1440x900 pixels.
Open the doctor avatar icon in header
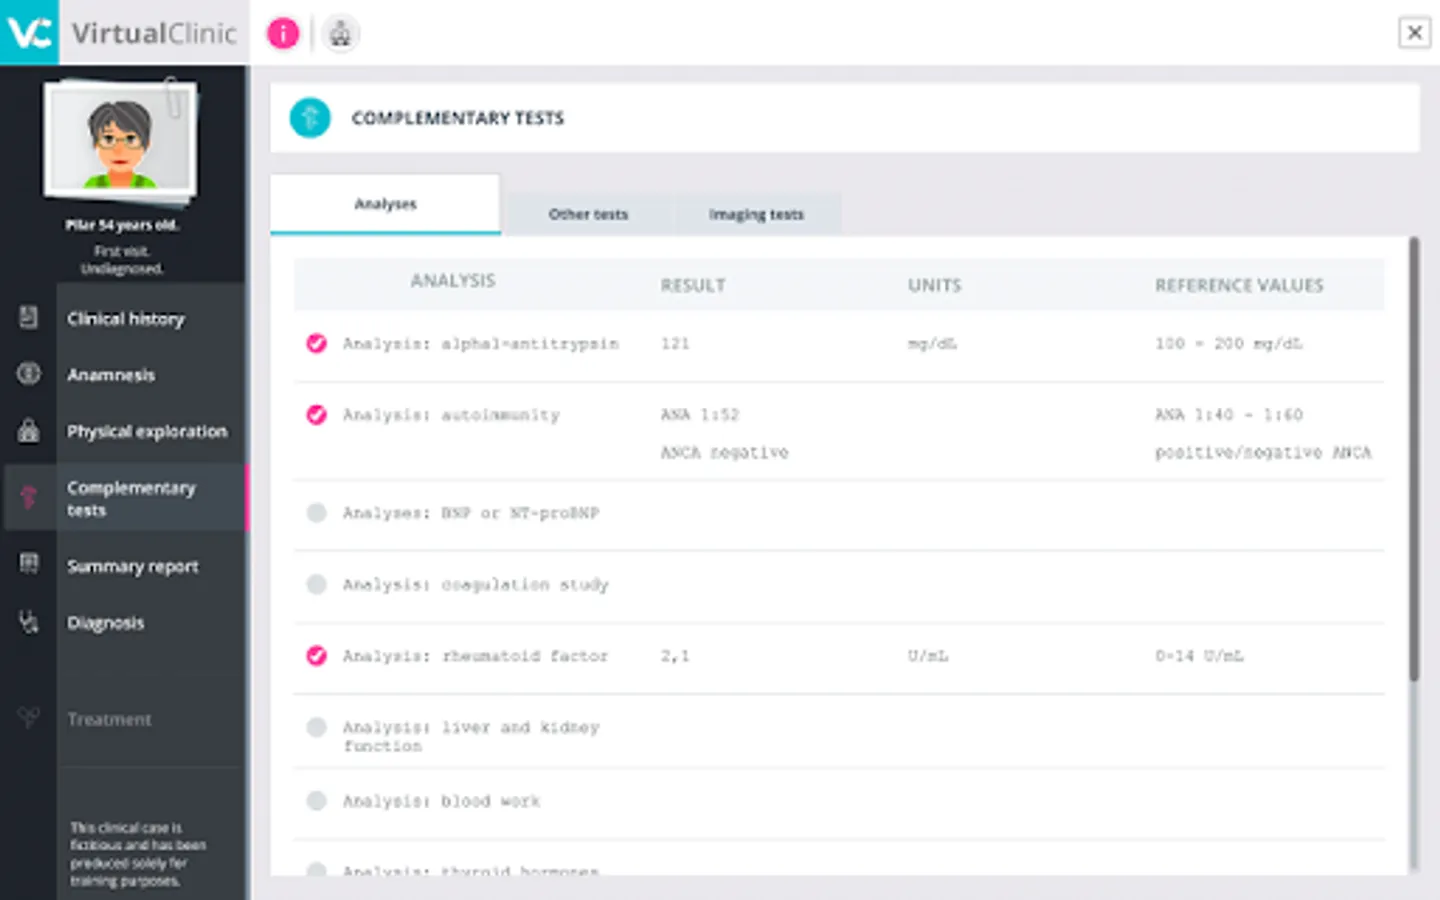pyautogui.click(x=340, y=34)
